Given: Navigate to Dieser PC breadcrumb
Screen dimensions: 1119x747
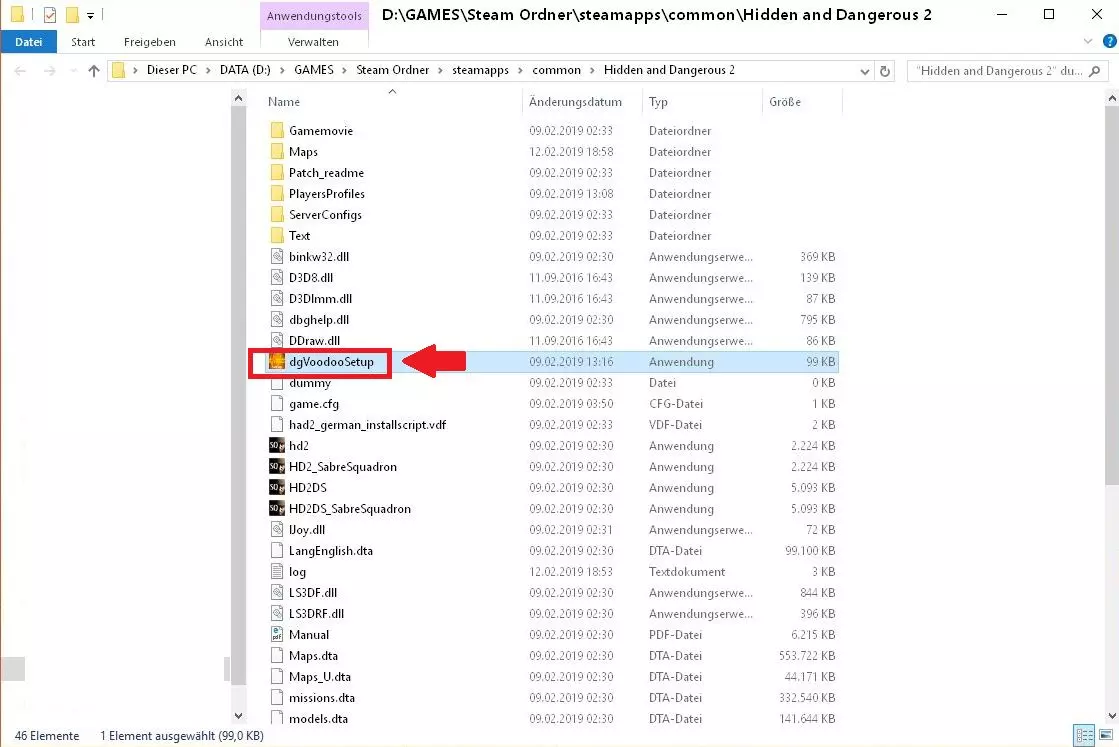Looking at the screenshot, I should click(x=171, y=70).
